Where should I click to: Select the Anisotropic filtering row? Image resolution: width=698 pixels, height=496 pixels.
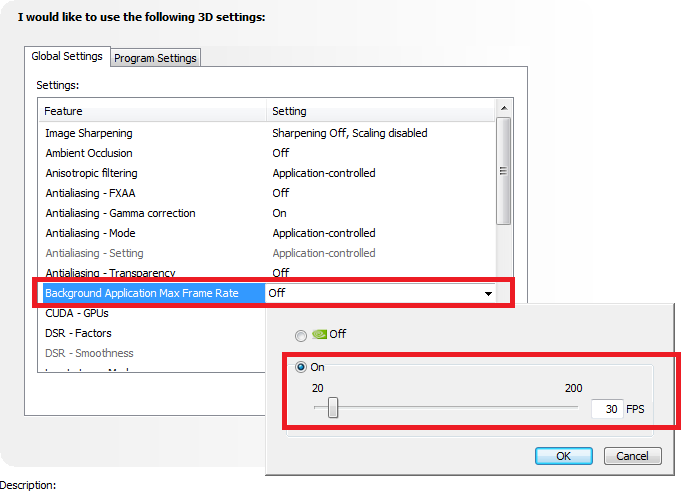pos(267,173)
